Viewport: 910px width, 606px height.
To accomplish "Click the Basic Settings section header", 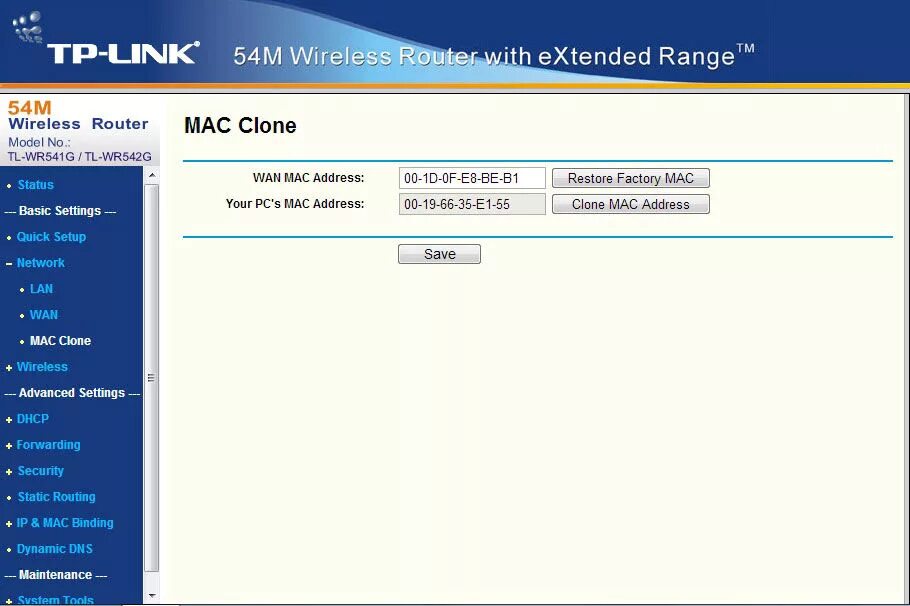I will (x=60, y=211).
